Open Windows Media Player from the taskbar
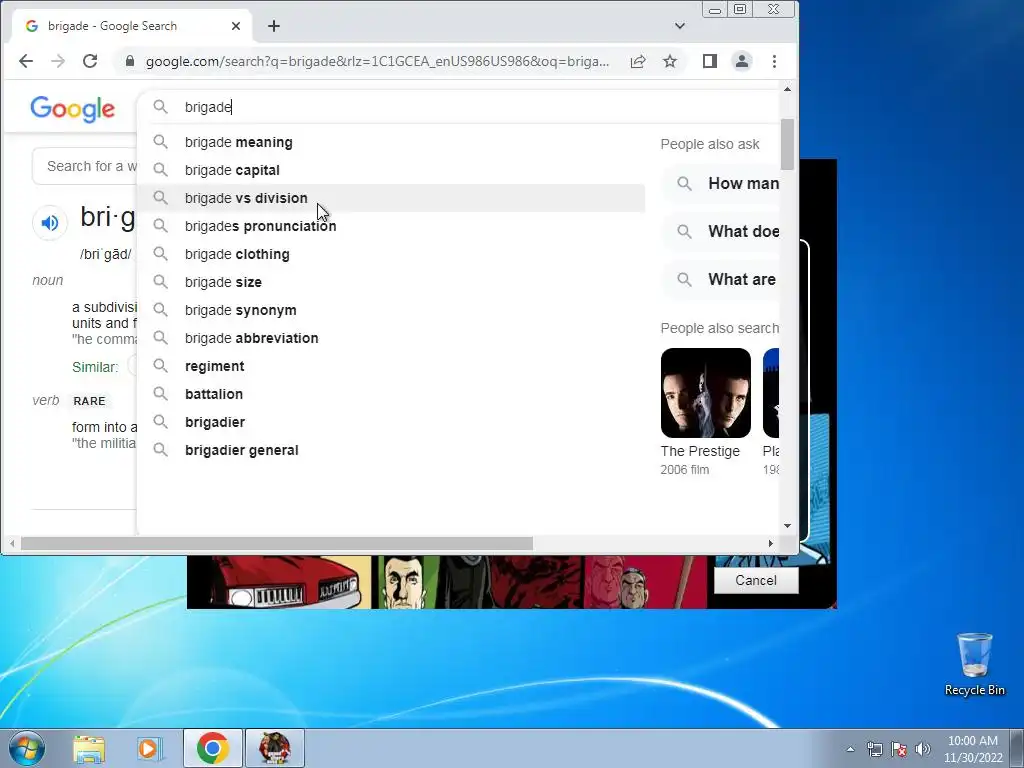Screen dimensions: 1024x768 click(149, 748)
